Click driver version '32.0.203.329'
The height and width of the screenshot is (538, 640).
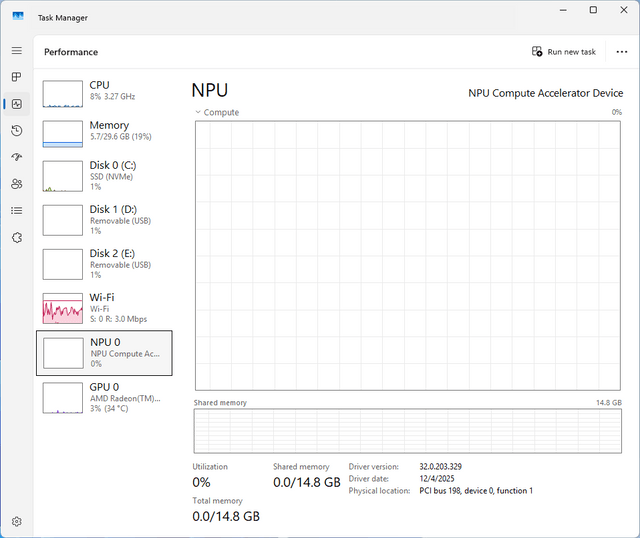tap(440, 467)
